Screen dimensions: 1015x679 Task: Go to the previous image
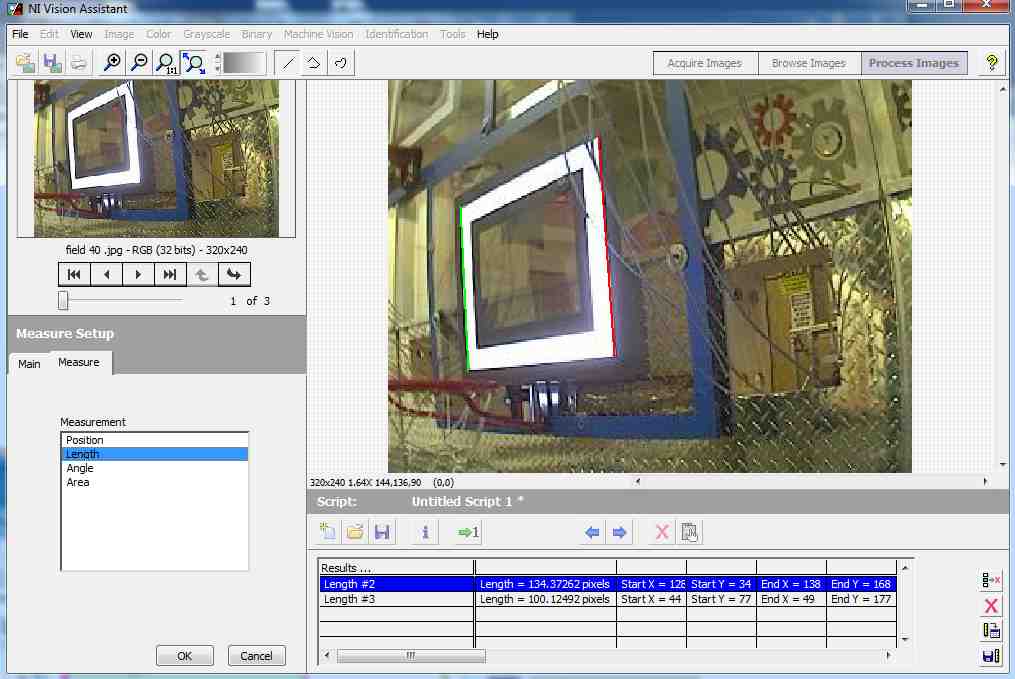click(106, 274)
